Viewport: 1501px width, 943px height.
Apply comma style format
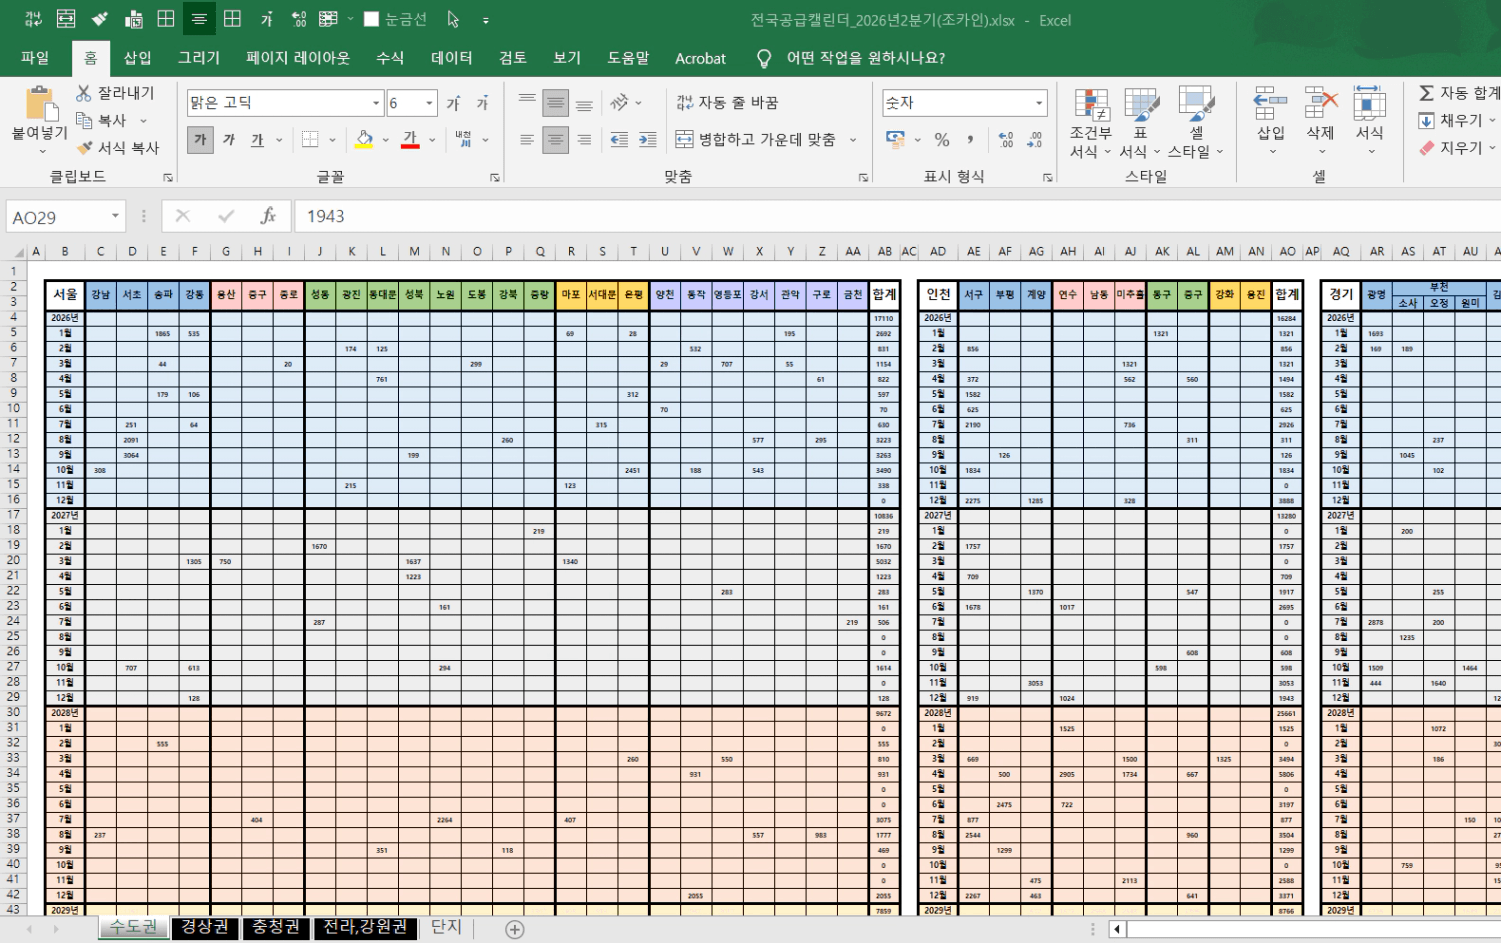970,140
